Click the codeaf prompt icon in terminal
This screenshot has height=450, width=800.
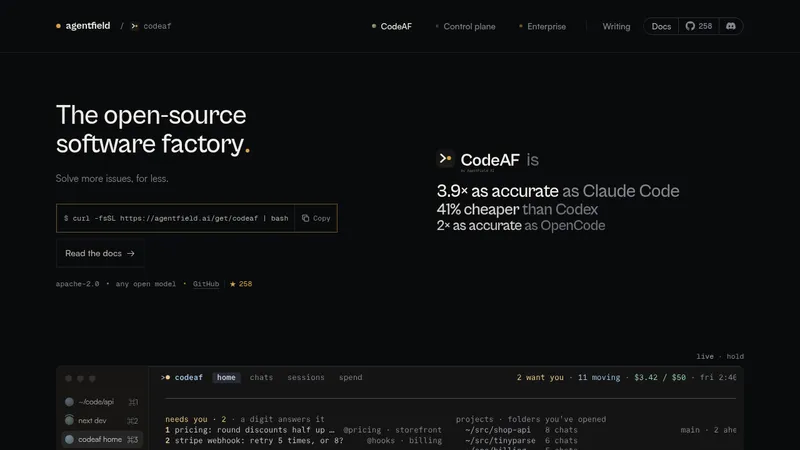pyautogui.click(x=165, y=378)
